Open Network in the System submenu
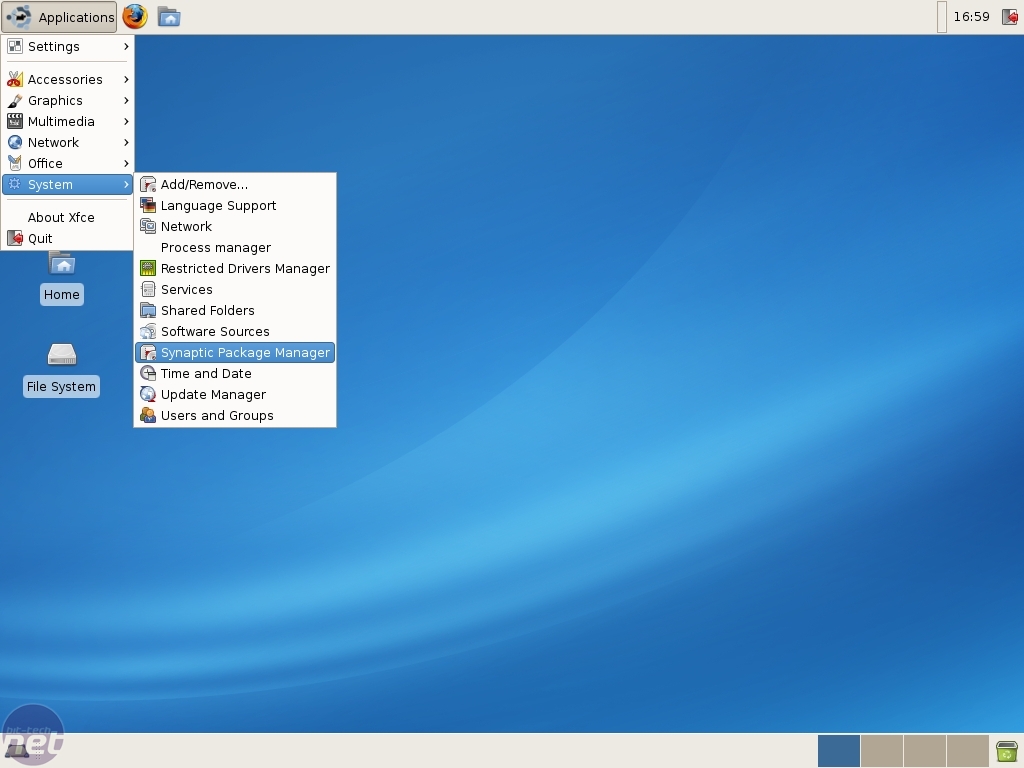Screen dimensions: 1024x768 pyautogui.click(x=235, y=227)
